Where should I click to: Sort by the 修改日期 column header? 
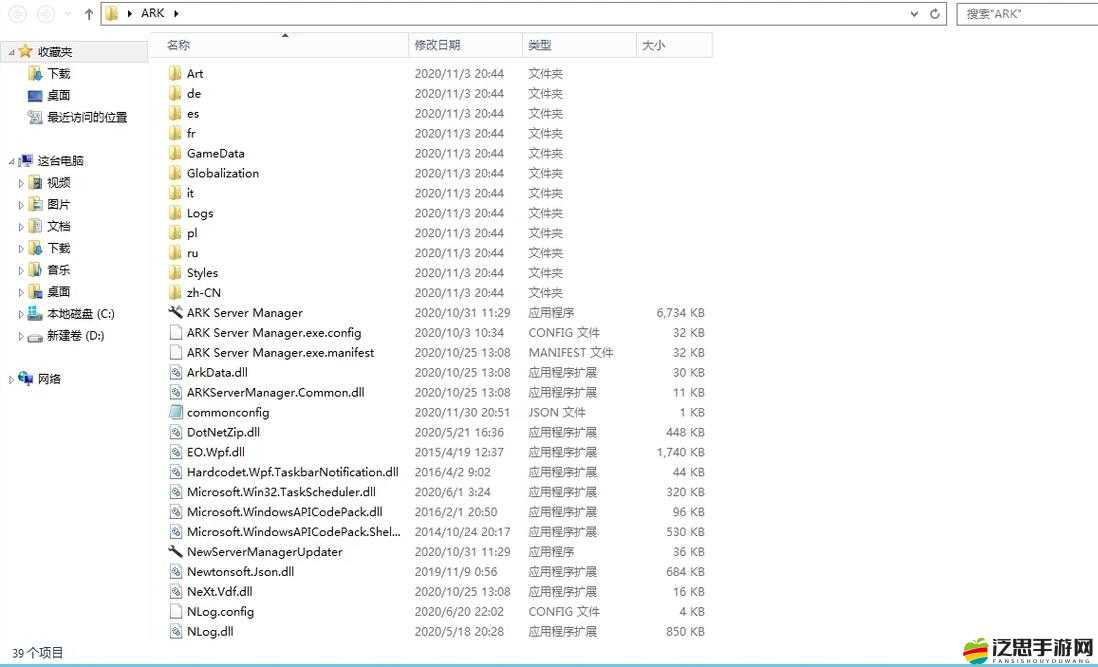[466, 45]
